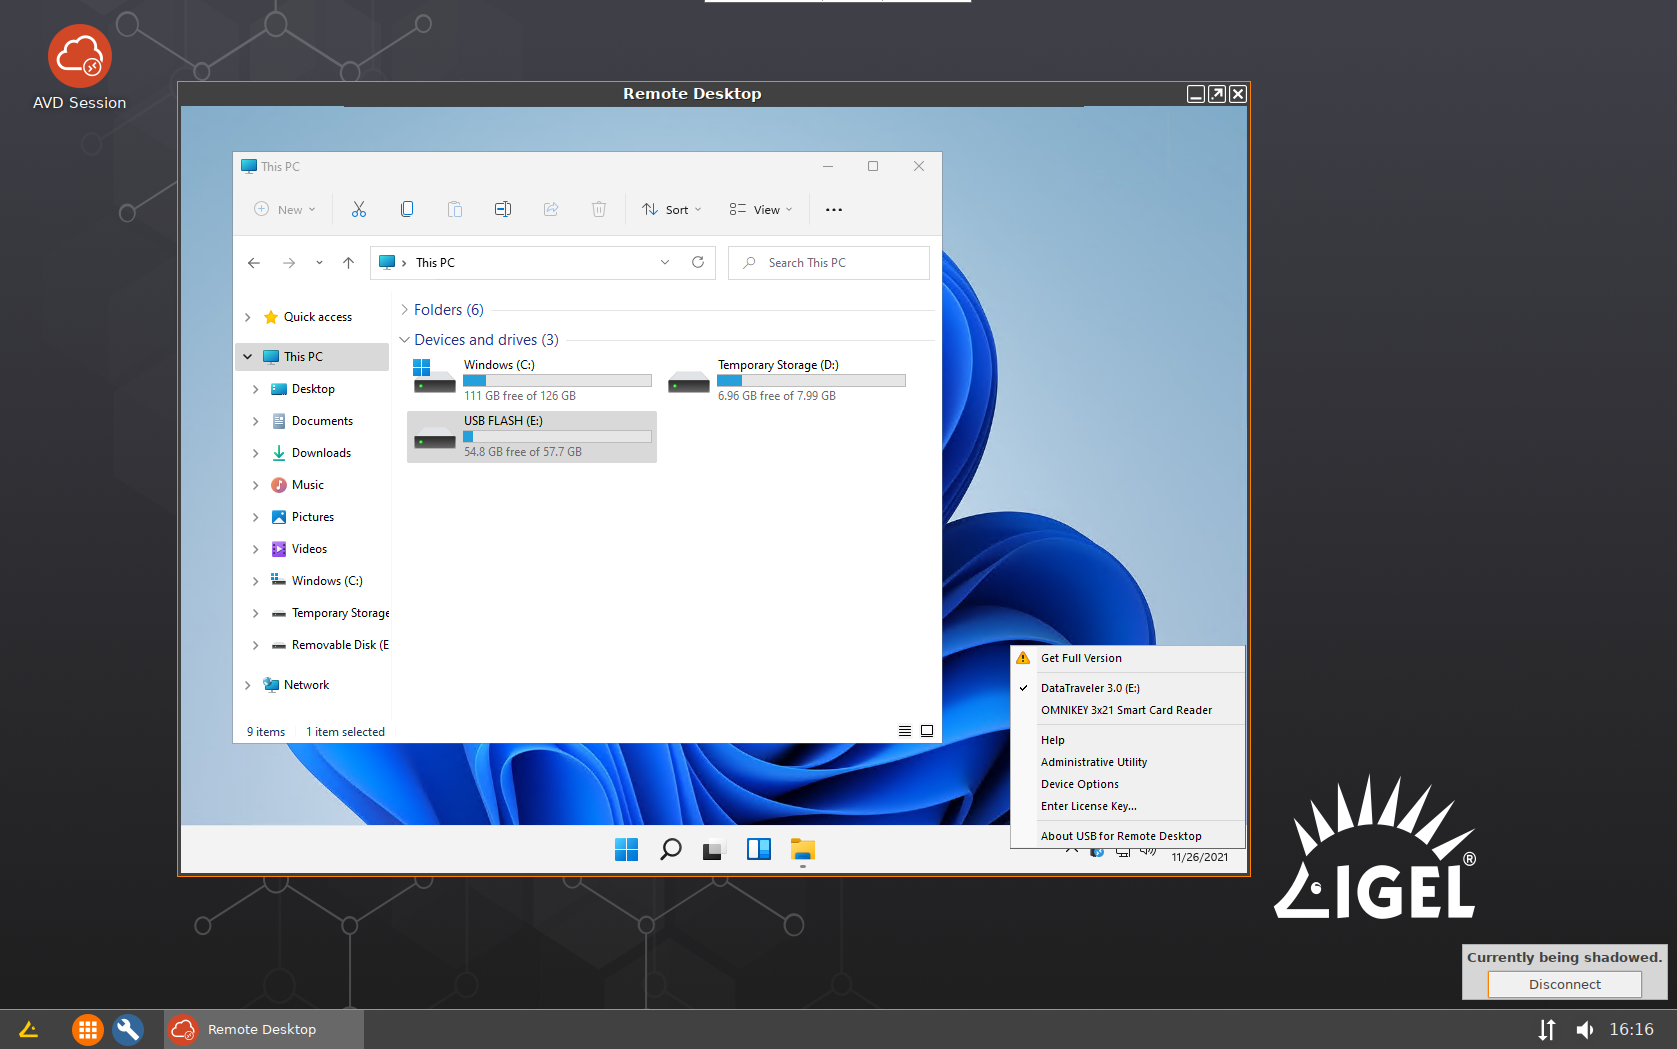Open IGEL setup wrench icon
Image resolution: width=1677 pixels, height=1049 pixels.
pyautogui.click(x=128, y=1029)
